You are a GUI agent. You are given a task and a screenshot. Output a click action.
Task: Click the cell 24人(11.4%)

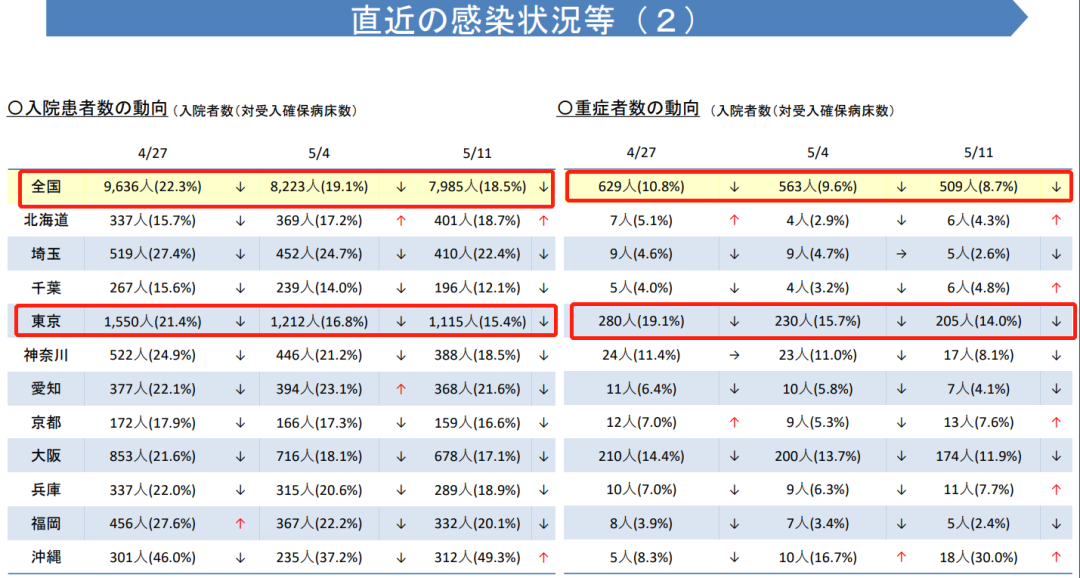[641, 355]
